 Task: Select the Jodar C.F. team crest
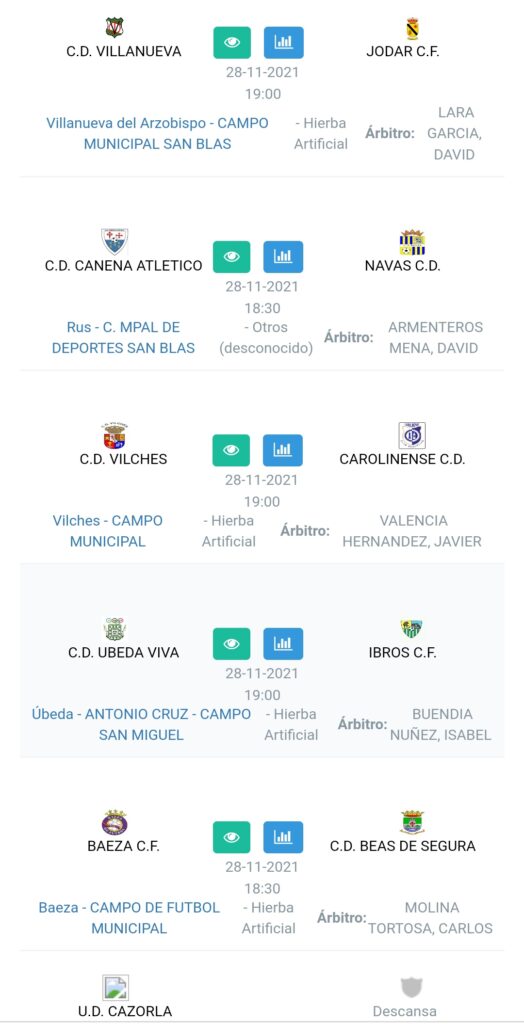pos(412,29)
